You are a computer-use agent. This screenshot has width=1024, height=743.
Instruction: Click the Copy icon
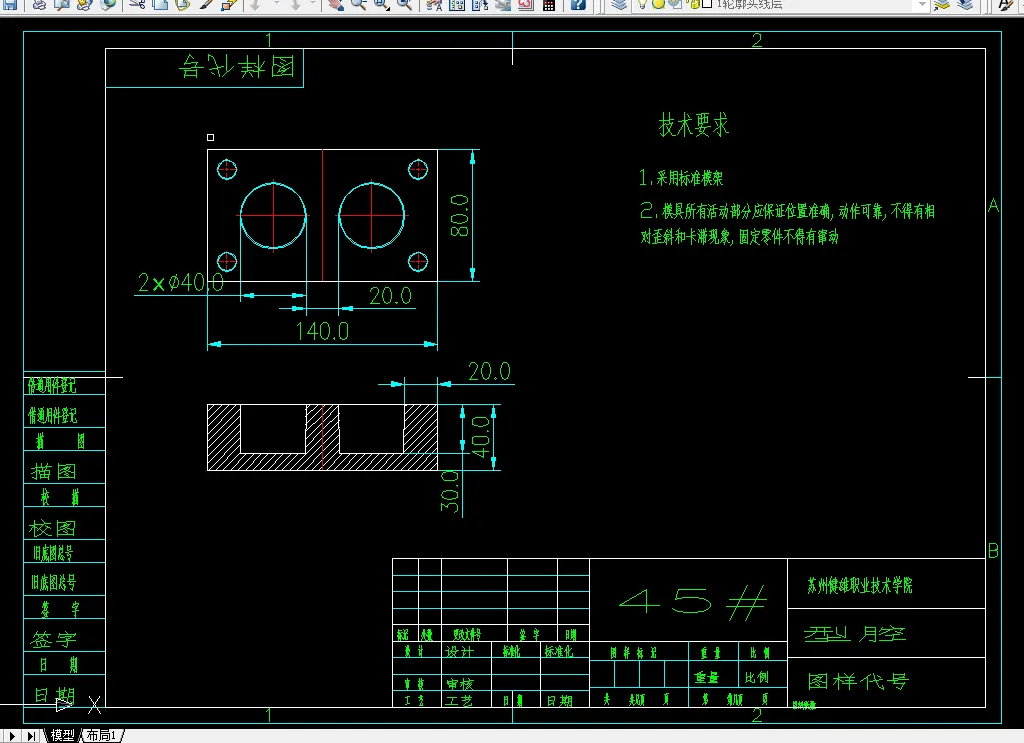[x=160, y=5]
